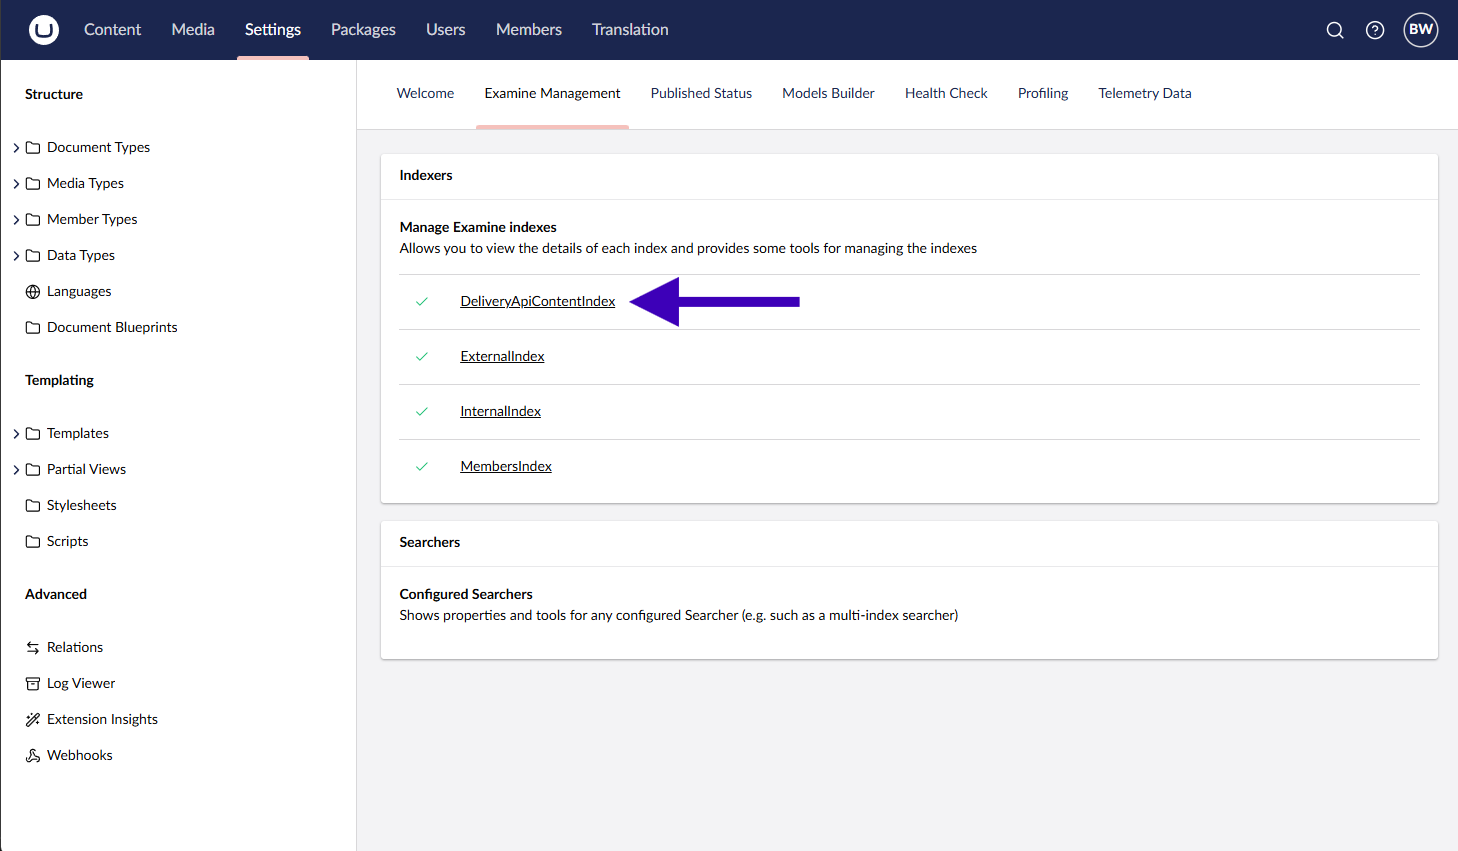Click the Languages globe icon
Image resolution: width=1458 pixels, height=851 pixels.
(x=33, y=292)
